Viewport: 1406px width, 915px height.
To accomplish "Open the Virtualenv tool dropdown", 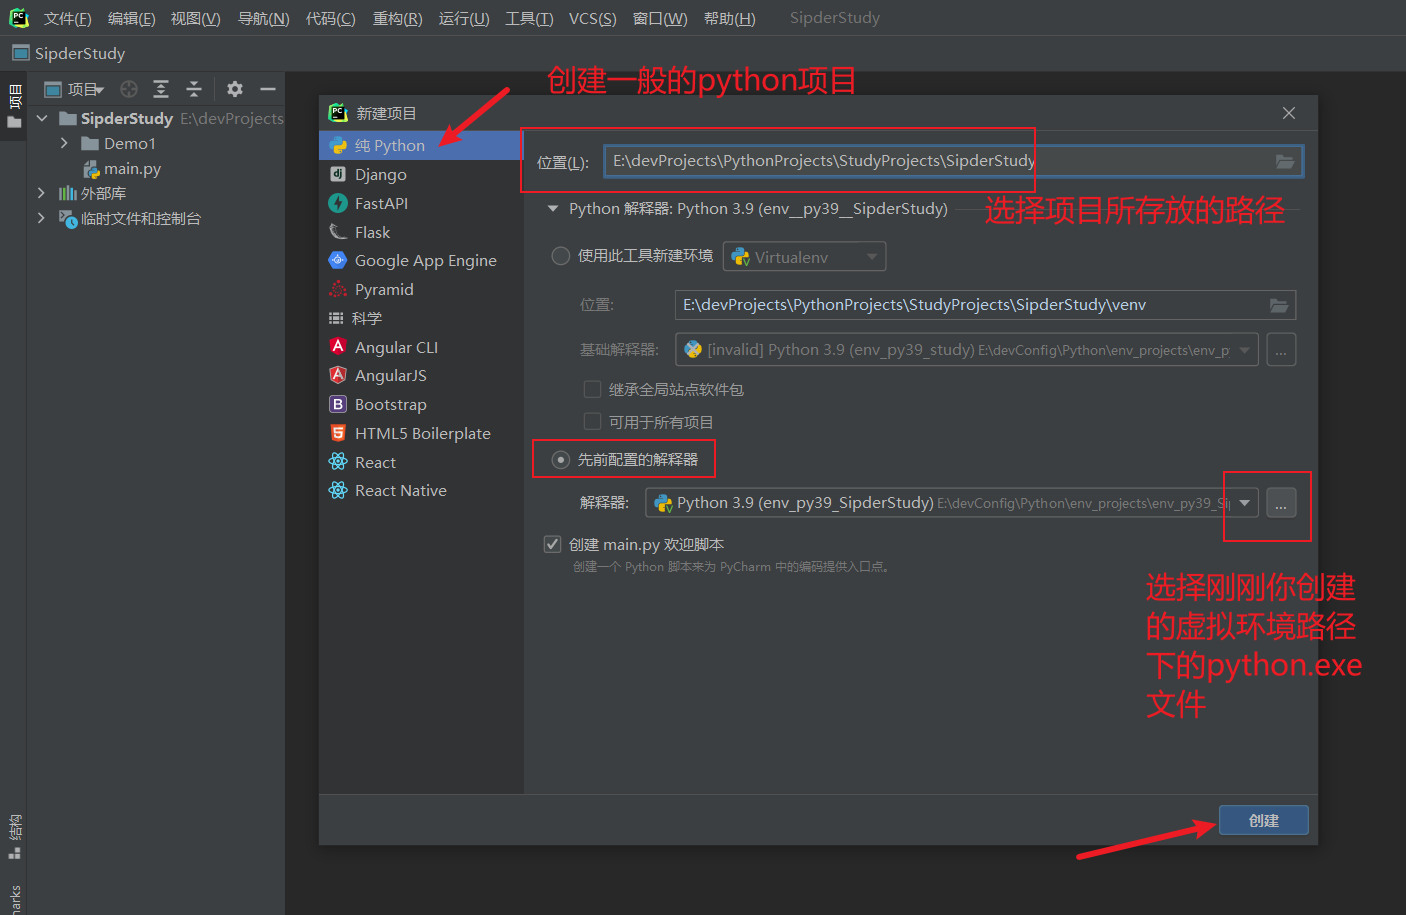I will click(x=805, y=257).
